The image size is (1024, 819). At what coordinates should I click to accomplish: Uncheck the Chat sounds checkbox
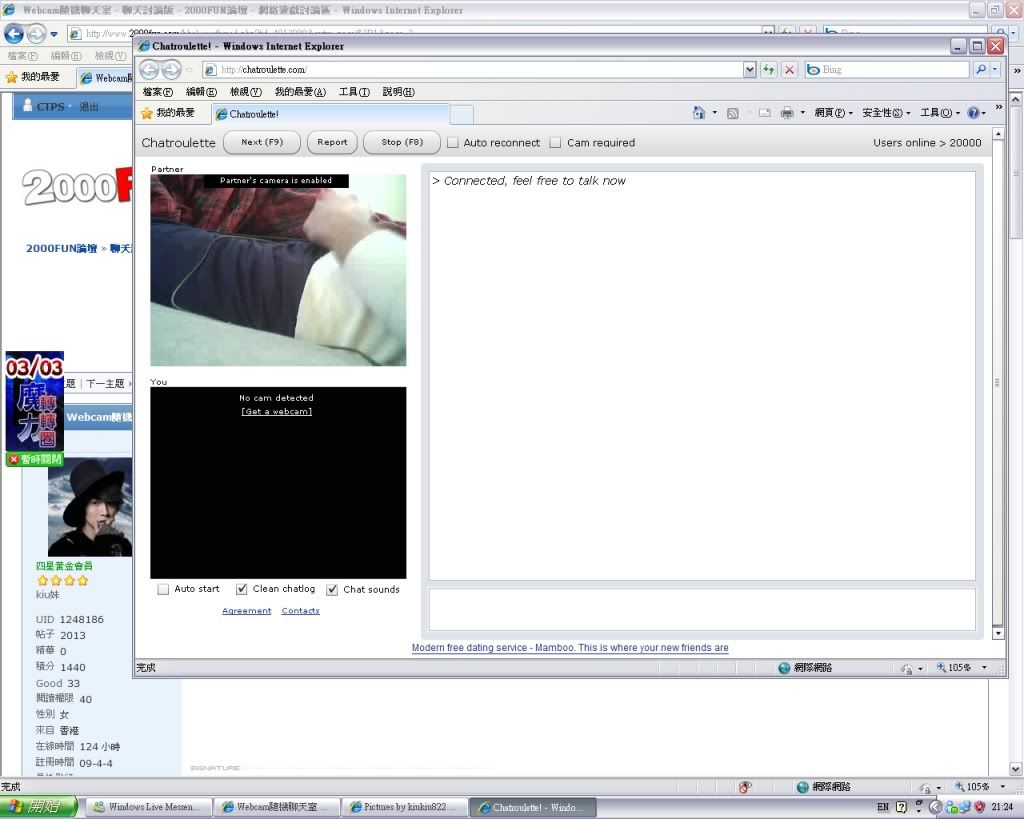(x=332, y=590)
